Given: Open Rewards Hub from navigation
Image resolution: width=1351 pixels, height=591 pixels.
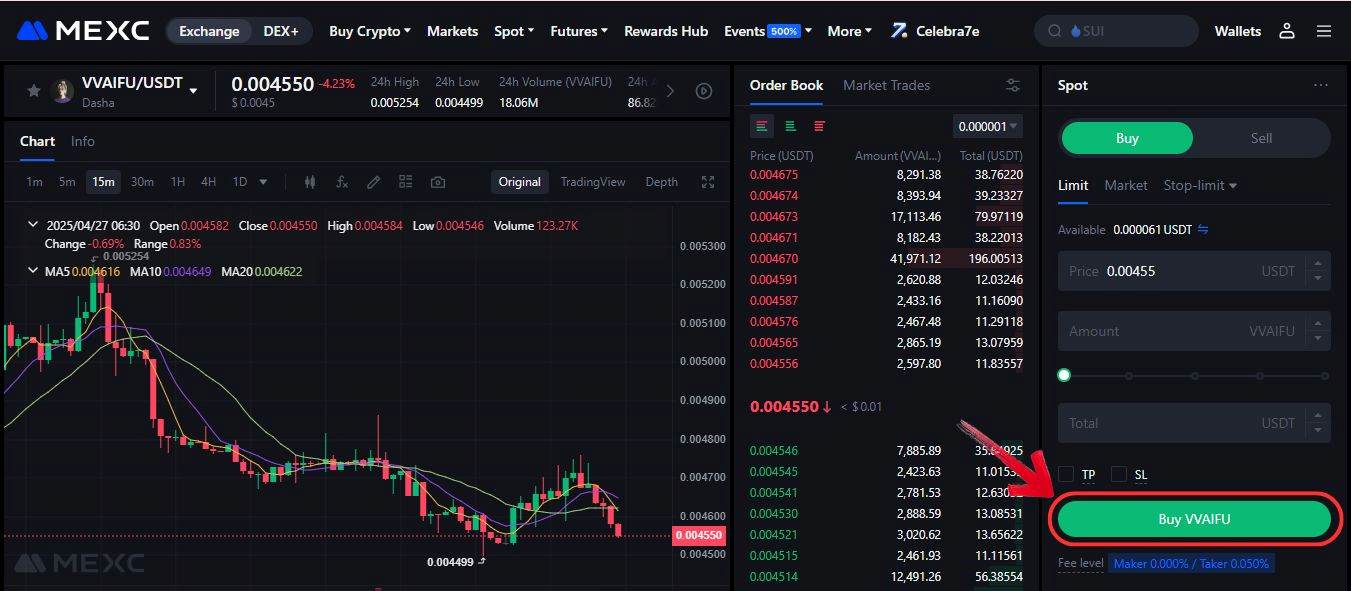Looking at the screenshot, I should tap(666, 31).
